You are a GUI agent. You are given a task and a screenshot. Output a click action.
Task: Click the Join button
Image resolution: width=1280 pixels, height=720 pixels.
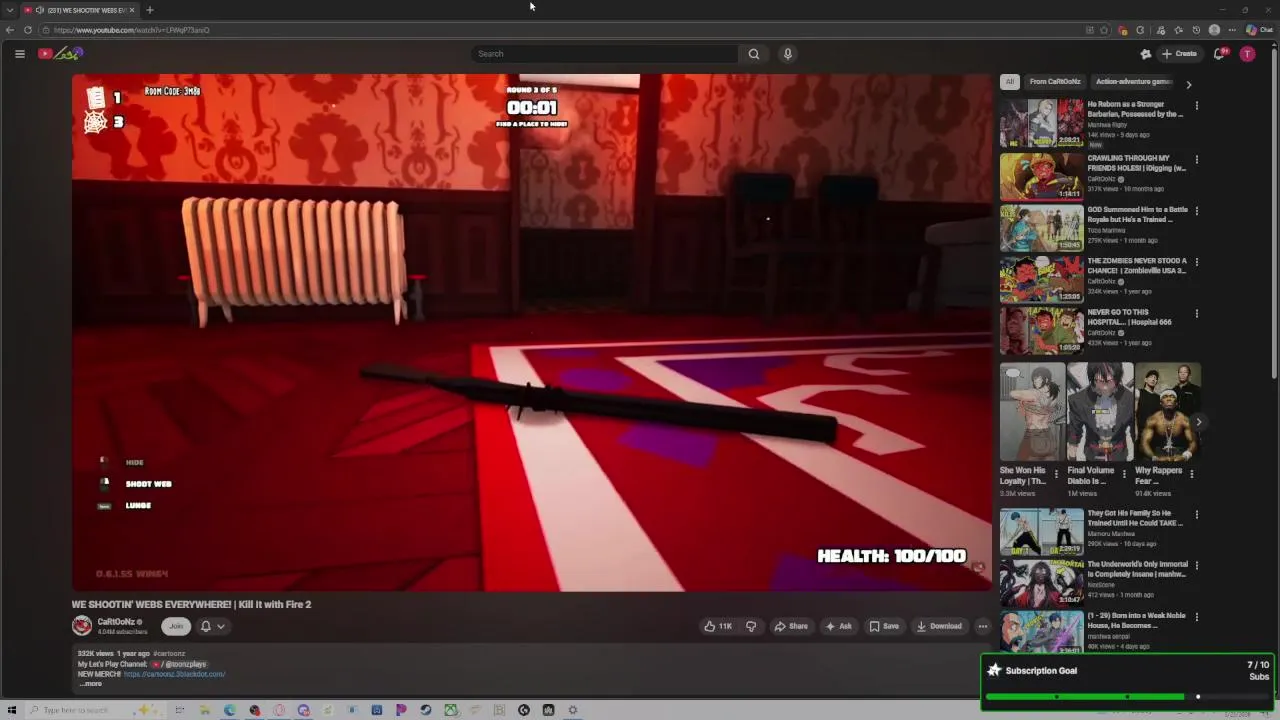(x=176, y=626)
